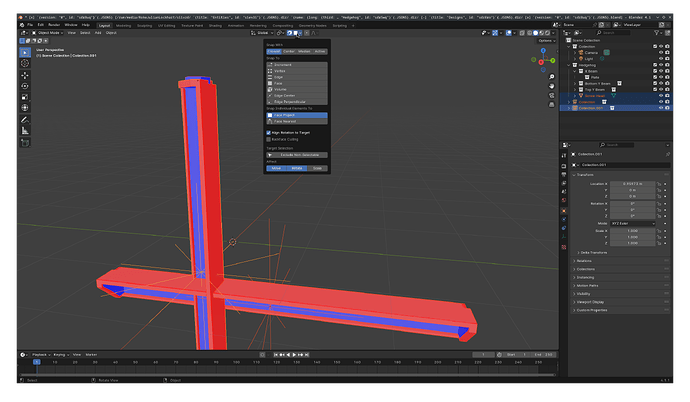Viewport: 690px width, 402px height.
Task: Click frame 100 on the timeline ruler
Action: point(236,362)
